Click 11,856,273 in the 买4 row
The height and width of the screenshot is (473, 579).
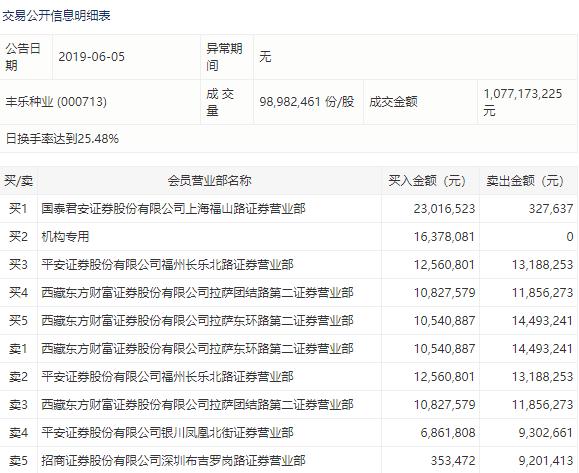click(x=542, y=293)
